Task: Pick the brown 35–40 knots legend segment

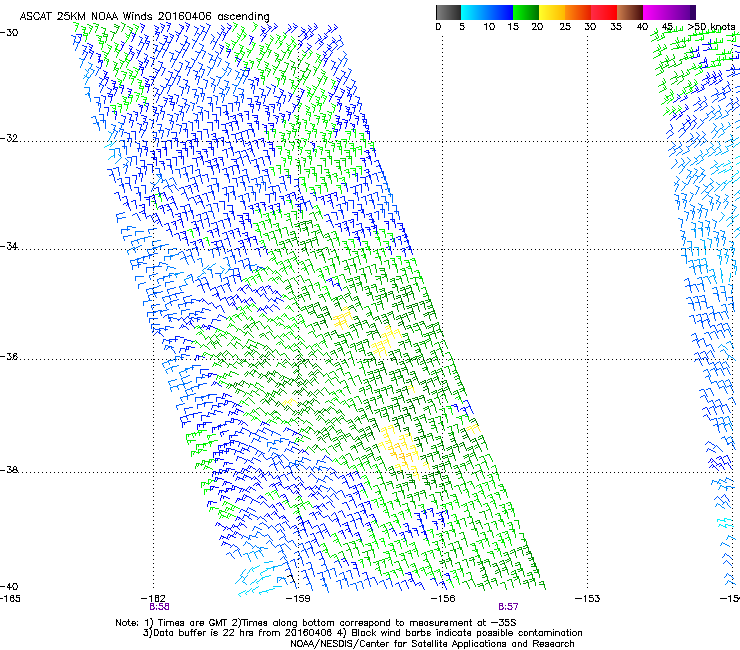Action: [630, 12]
